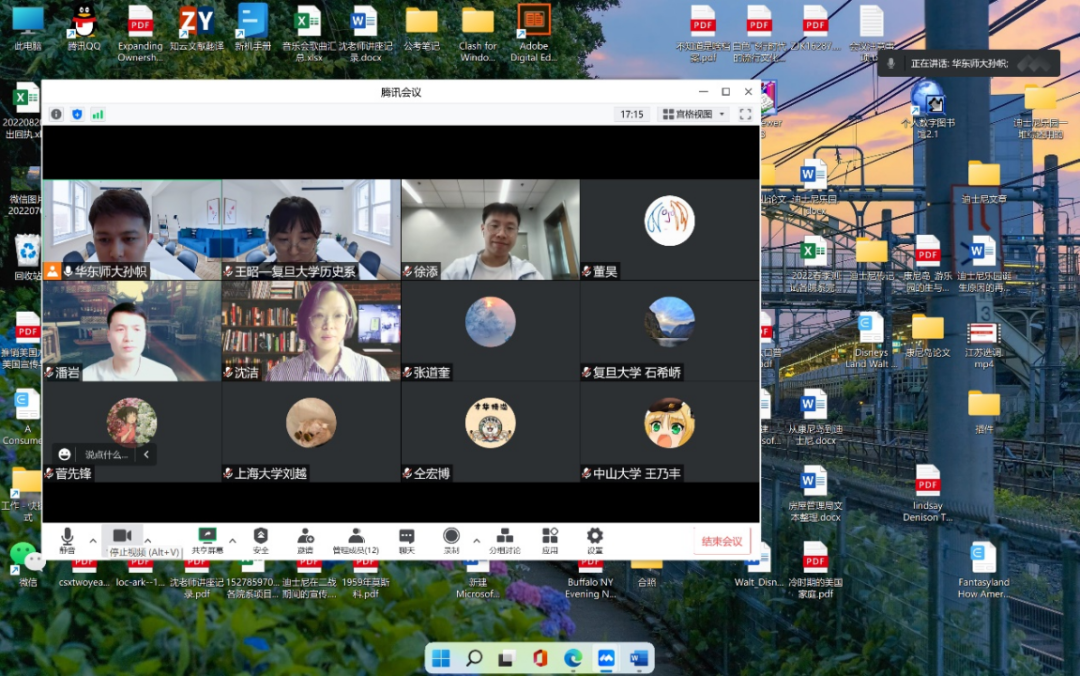Expand audio options arrow beside the mute button
1080x676 pixels.
coord(93,541)
